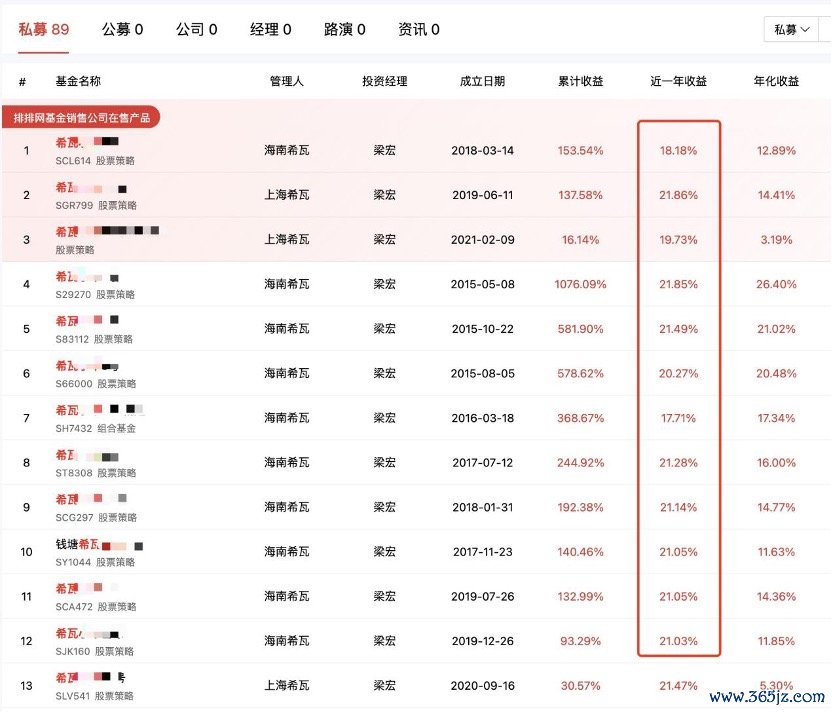
Task: Open the 资讯 0 tab
Action: pyautogui.click(x=418, y=30)
